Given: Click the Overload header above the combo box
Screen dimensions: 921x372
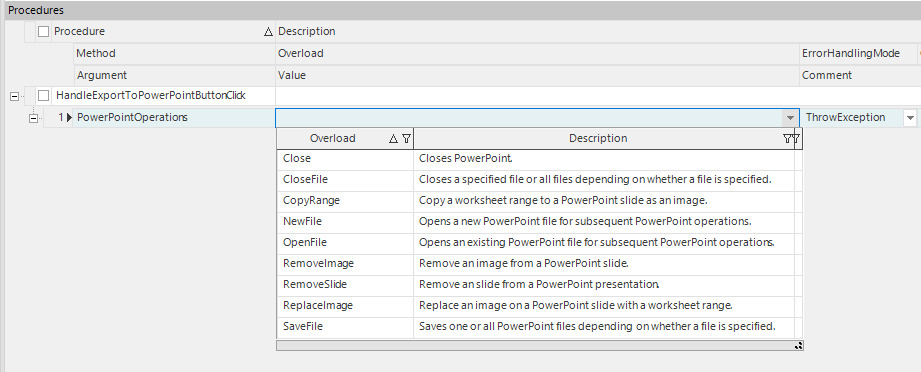Looking at the screenshot, I should pyautogui.click(x=537, y=53).
